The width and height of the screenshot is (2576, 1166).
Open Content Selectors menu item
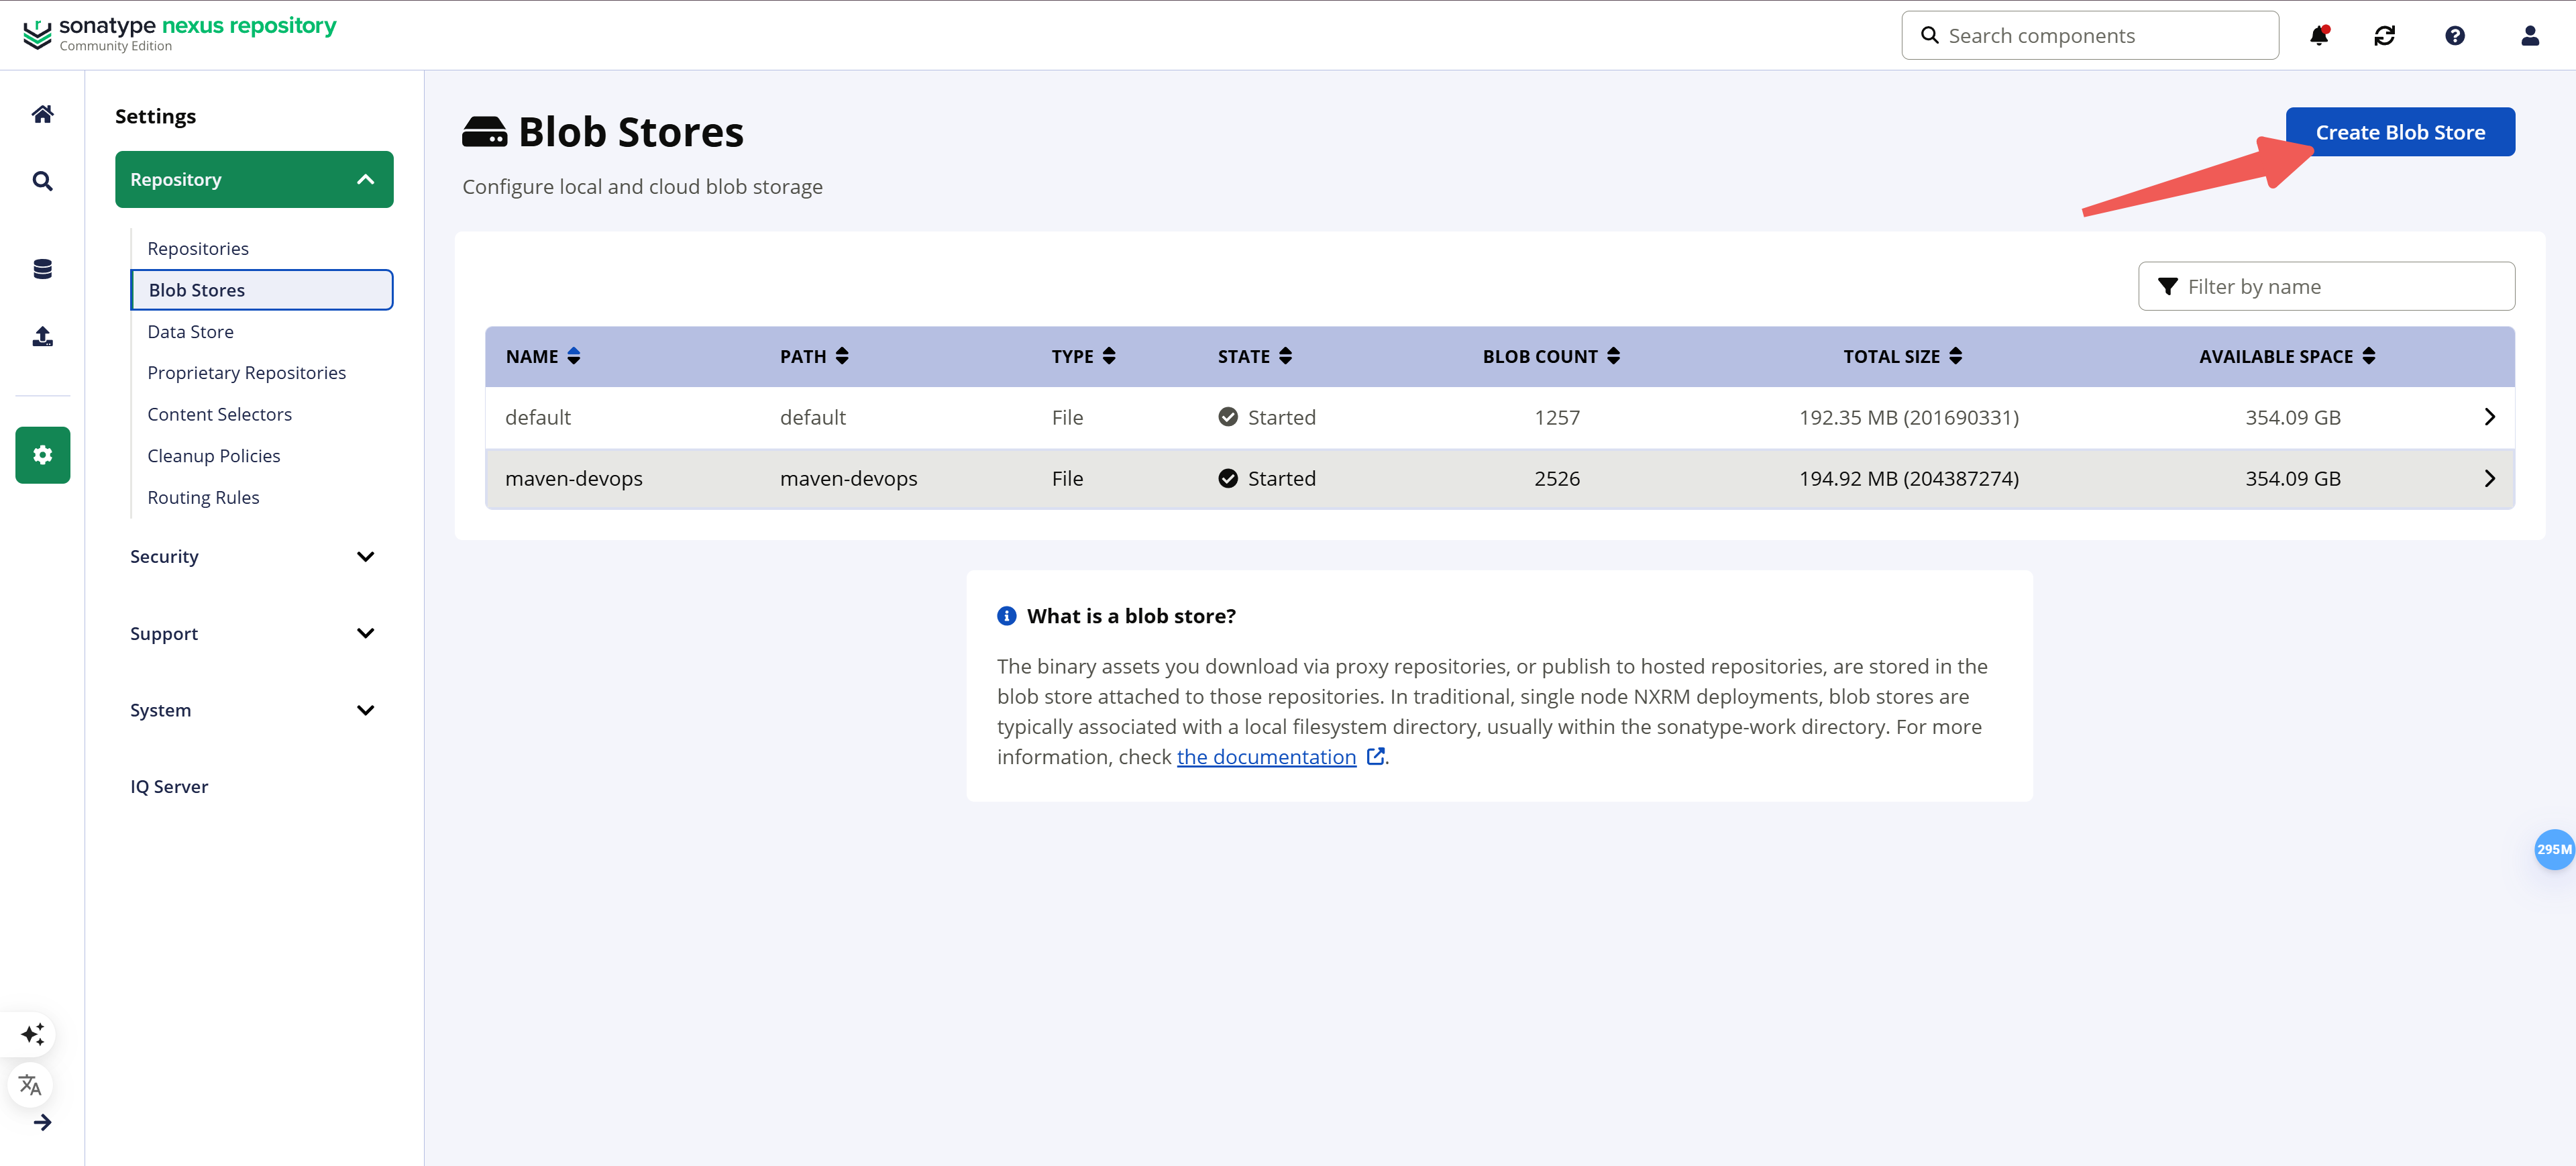coord(219,414)
